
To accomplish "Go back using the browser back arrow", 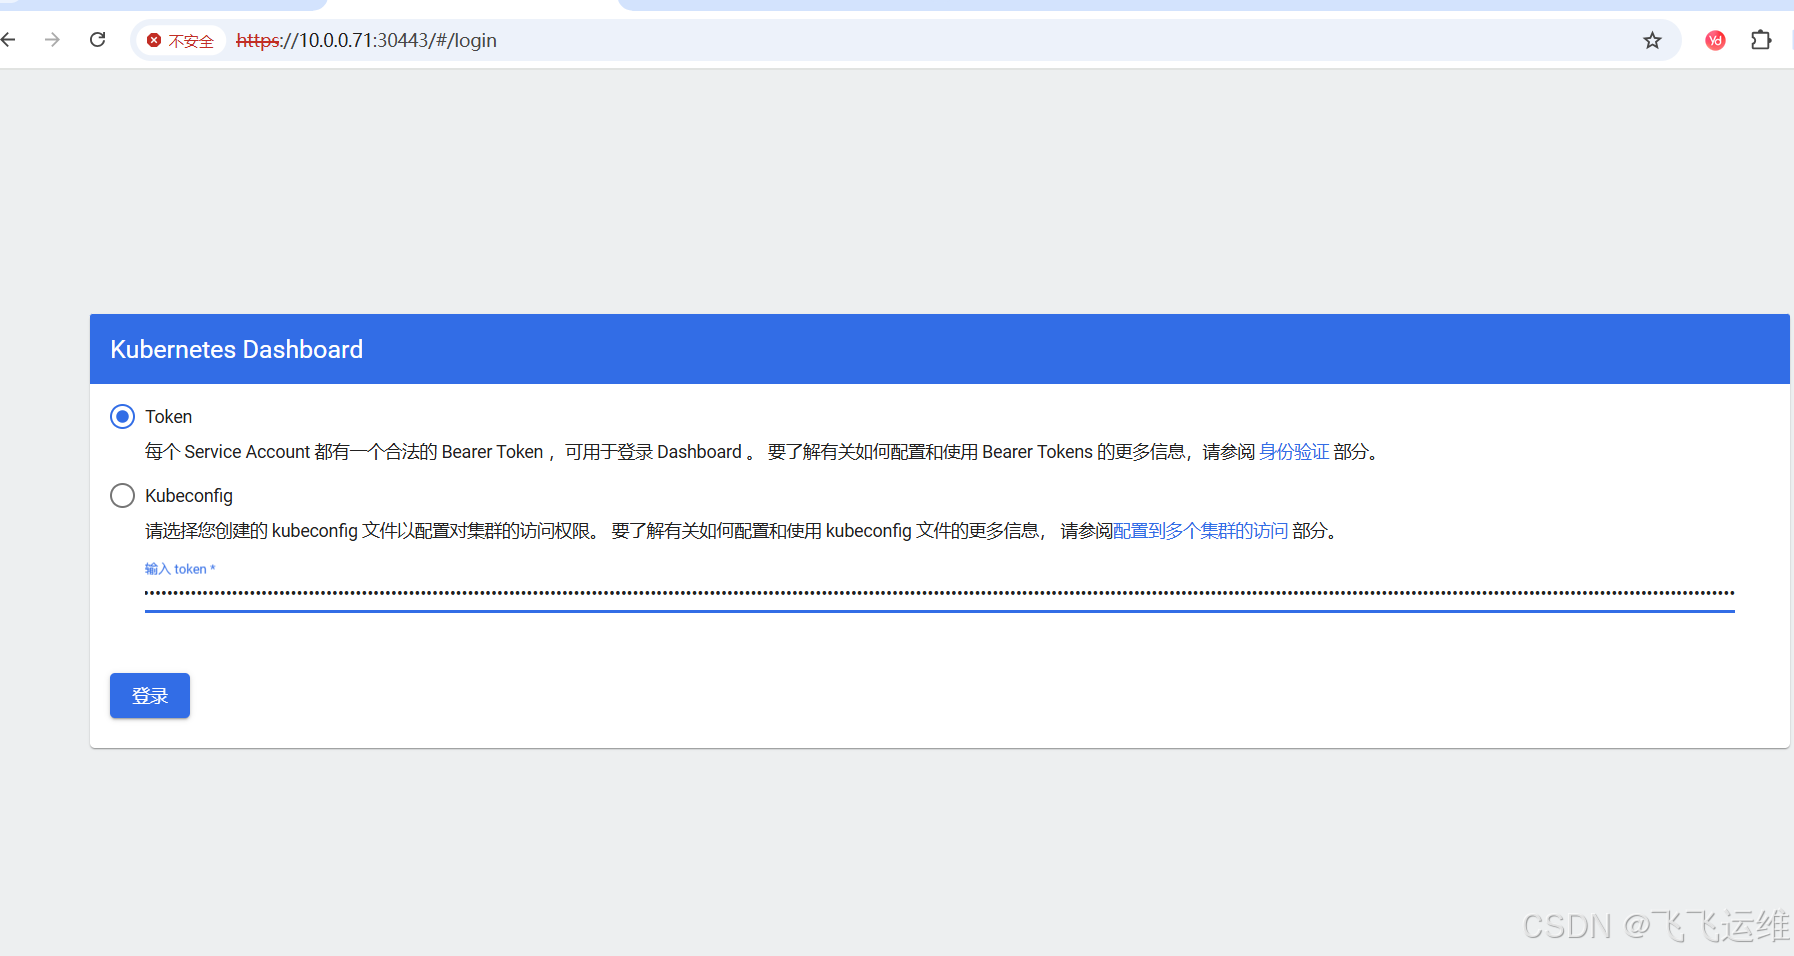I will [9, 40].
